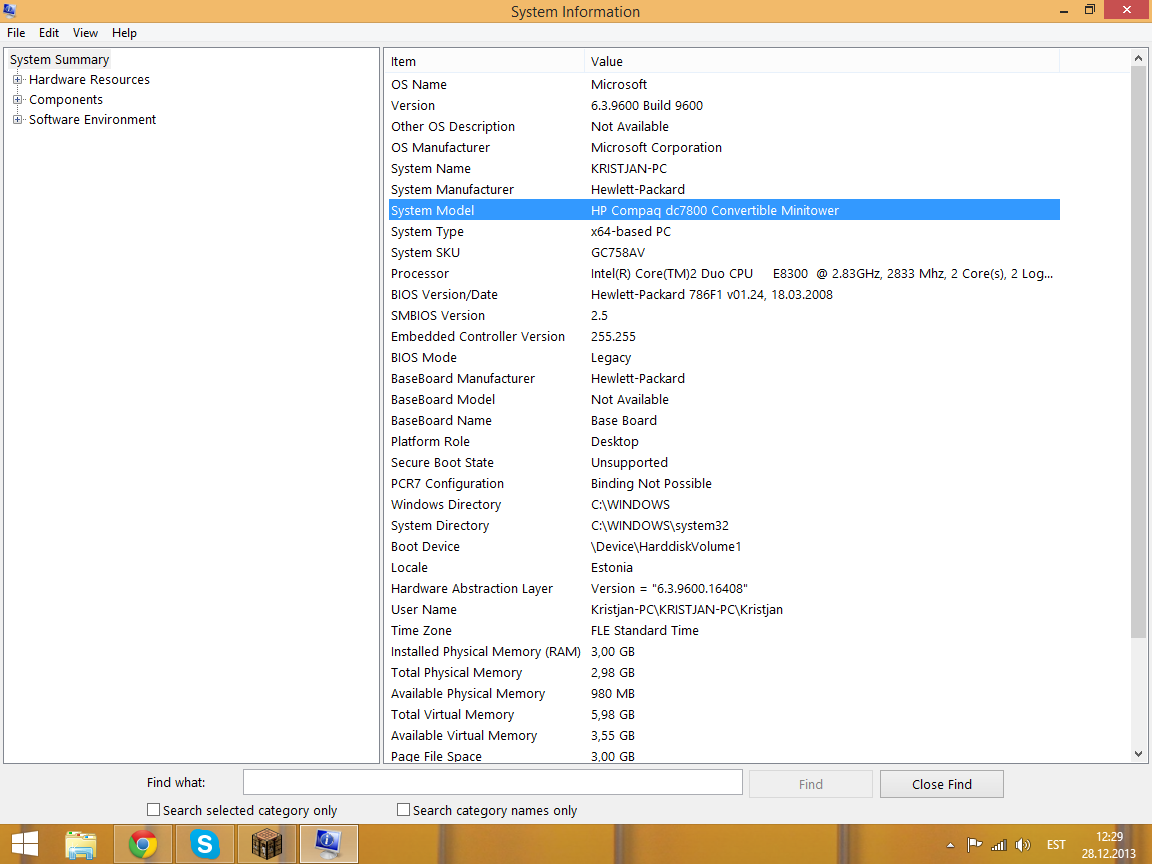Click into the Find what text field

pos(492,782)
